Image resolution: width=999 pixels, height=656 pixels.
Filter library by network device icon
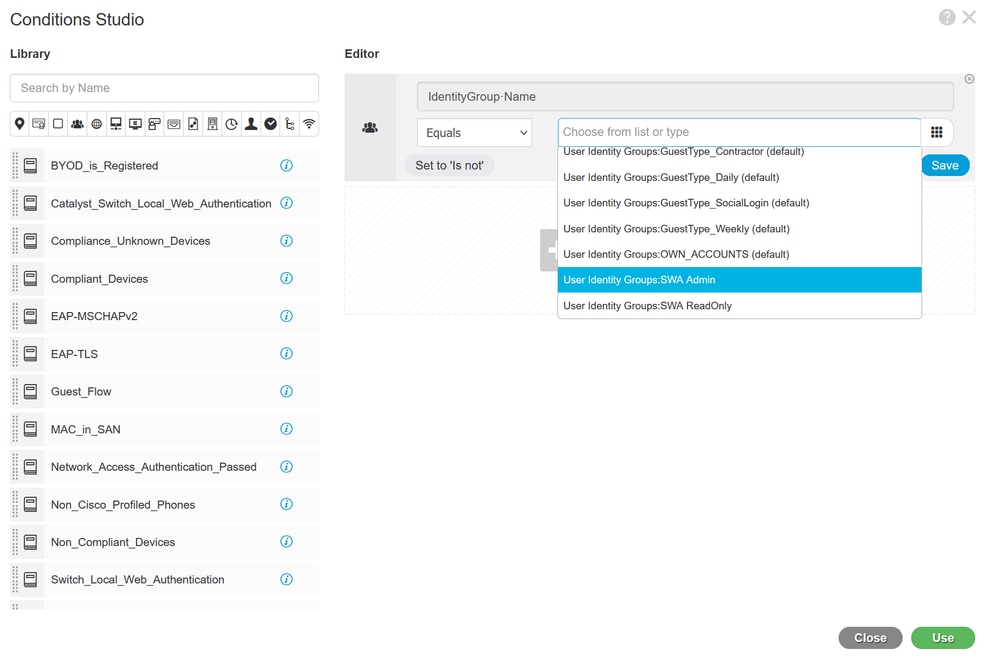[x=116, y=124]
